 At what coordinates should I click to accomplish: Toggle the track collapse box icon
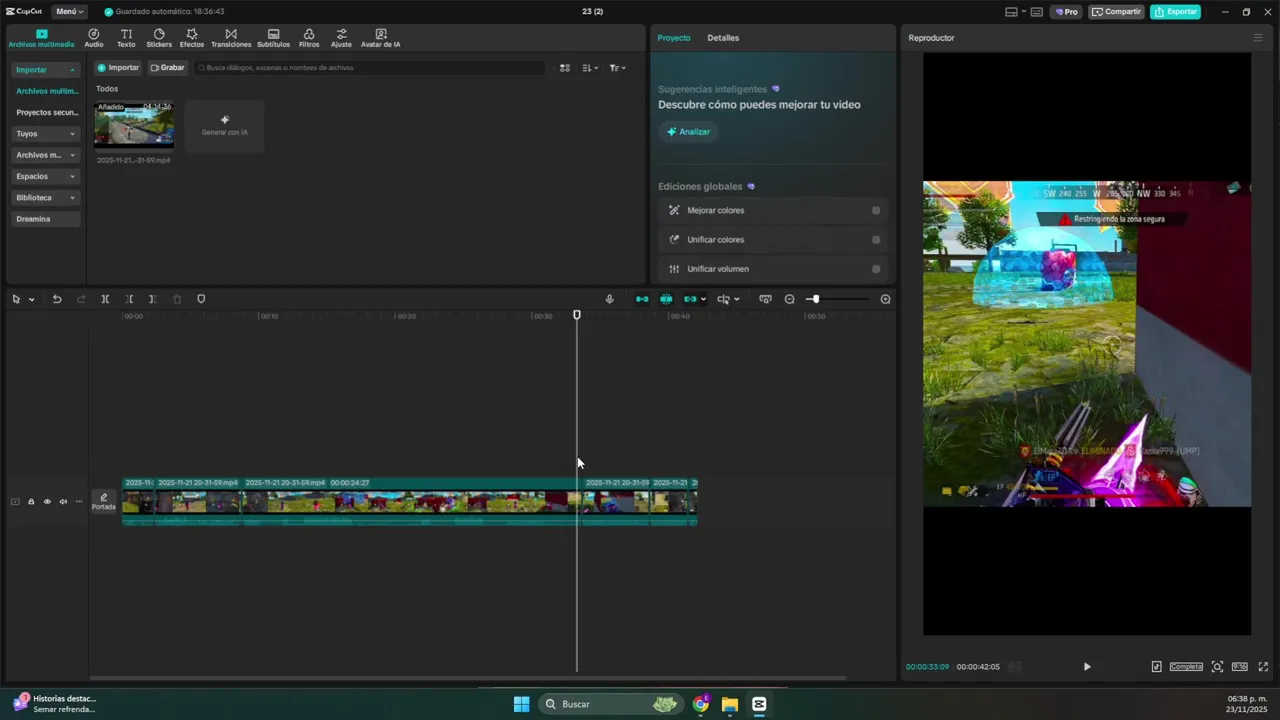[x=15, y=502]
